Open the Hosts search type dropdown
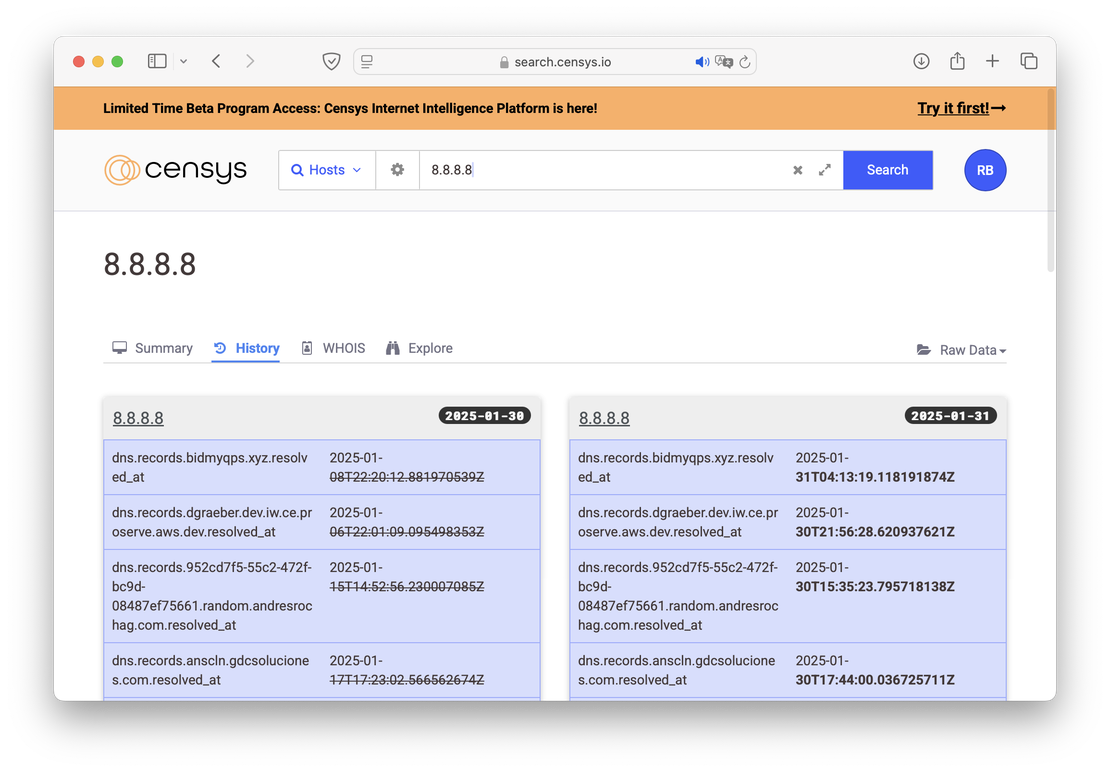 pyautogui.click(x=326, y=170)
